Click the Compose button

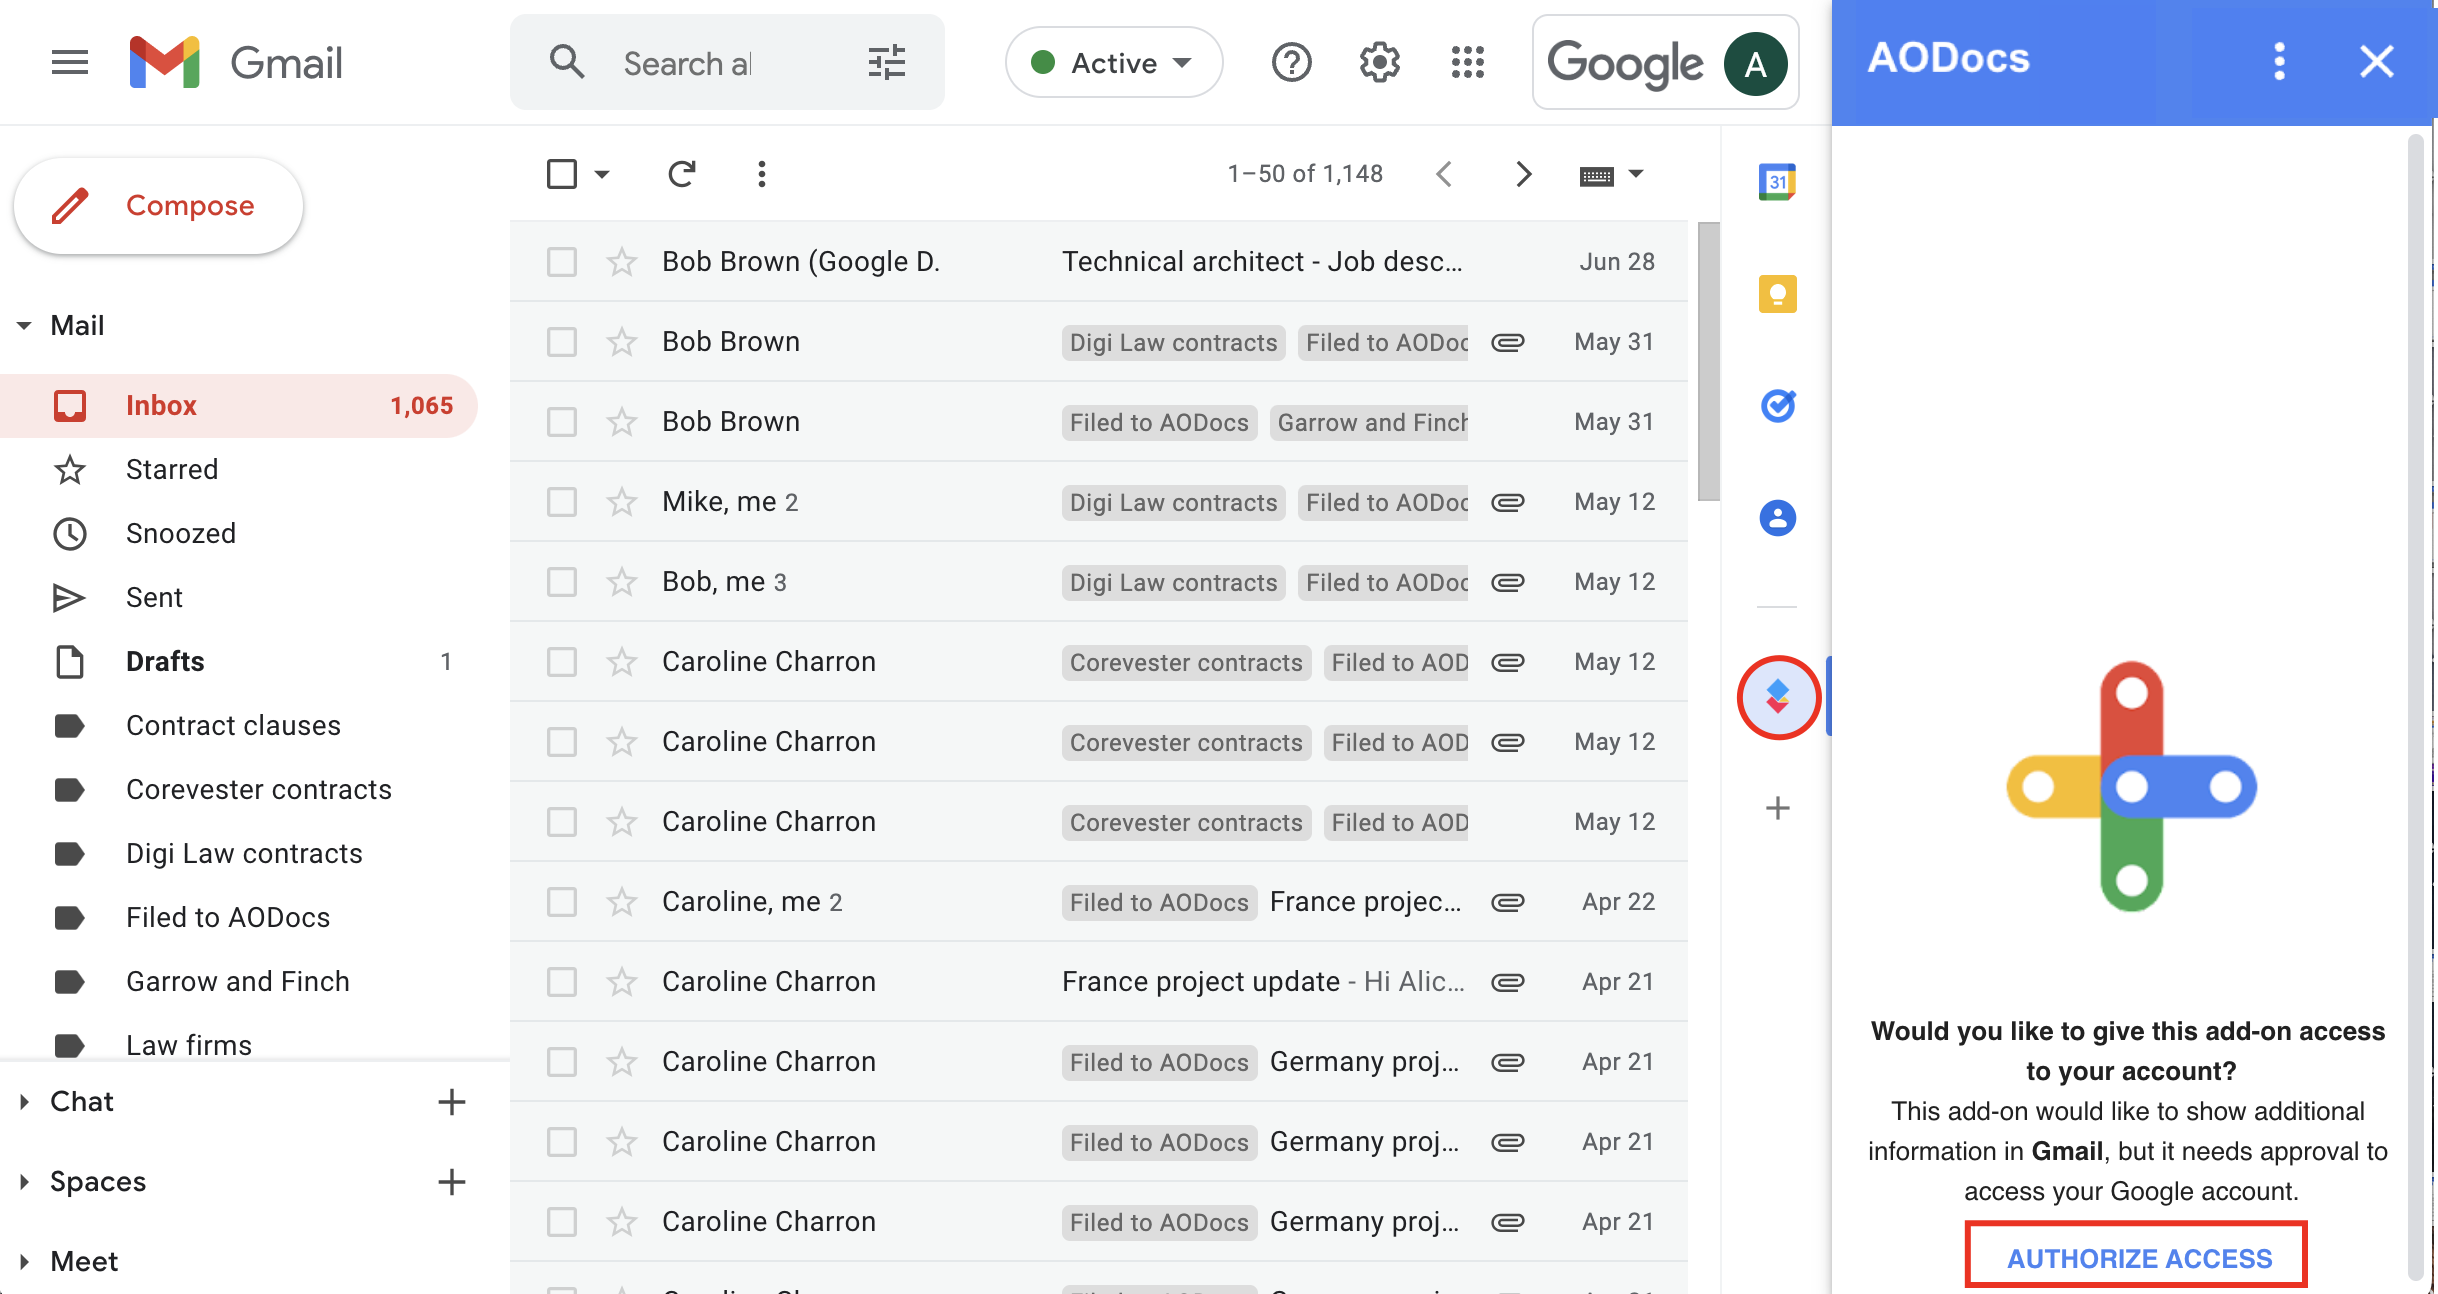[158, 206]
